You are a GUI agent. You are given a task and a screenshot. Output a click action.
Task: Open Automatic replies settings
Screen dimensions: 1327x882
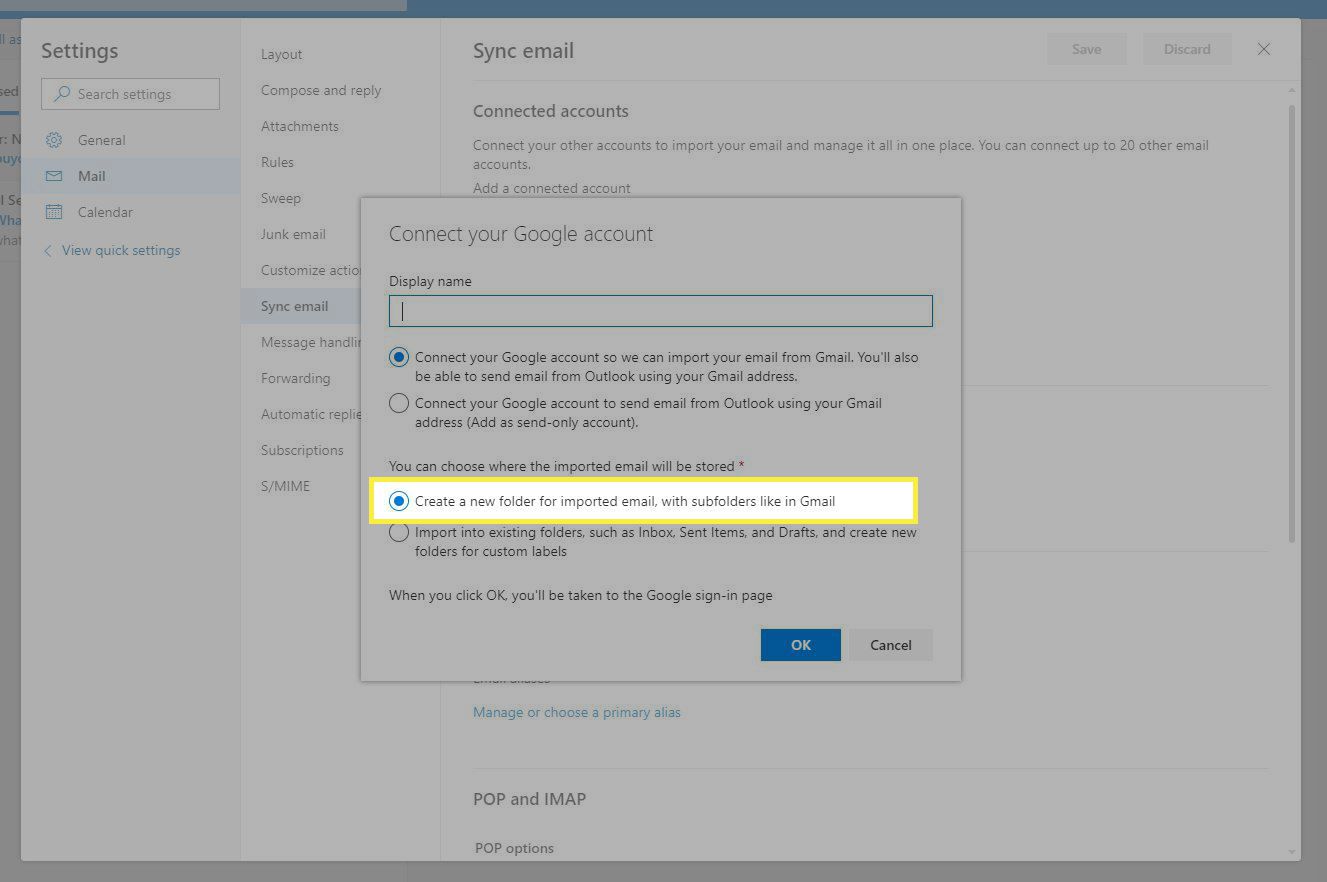311,414
